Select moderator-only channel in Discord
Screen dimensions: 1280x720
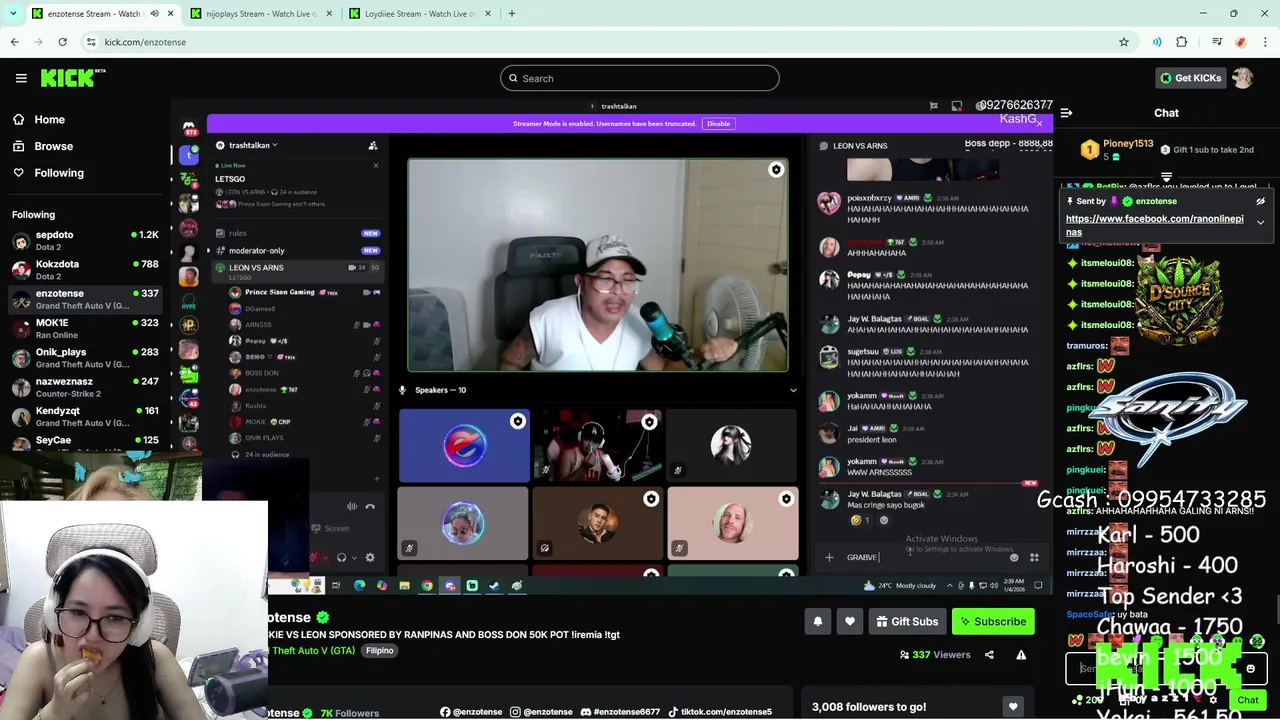pos(298,251)
